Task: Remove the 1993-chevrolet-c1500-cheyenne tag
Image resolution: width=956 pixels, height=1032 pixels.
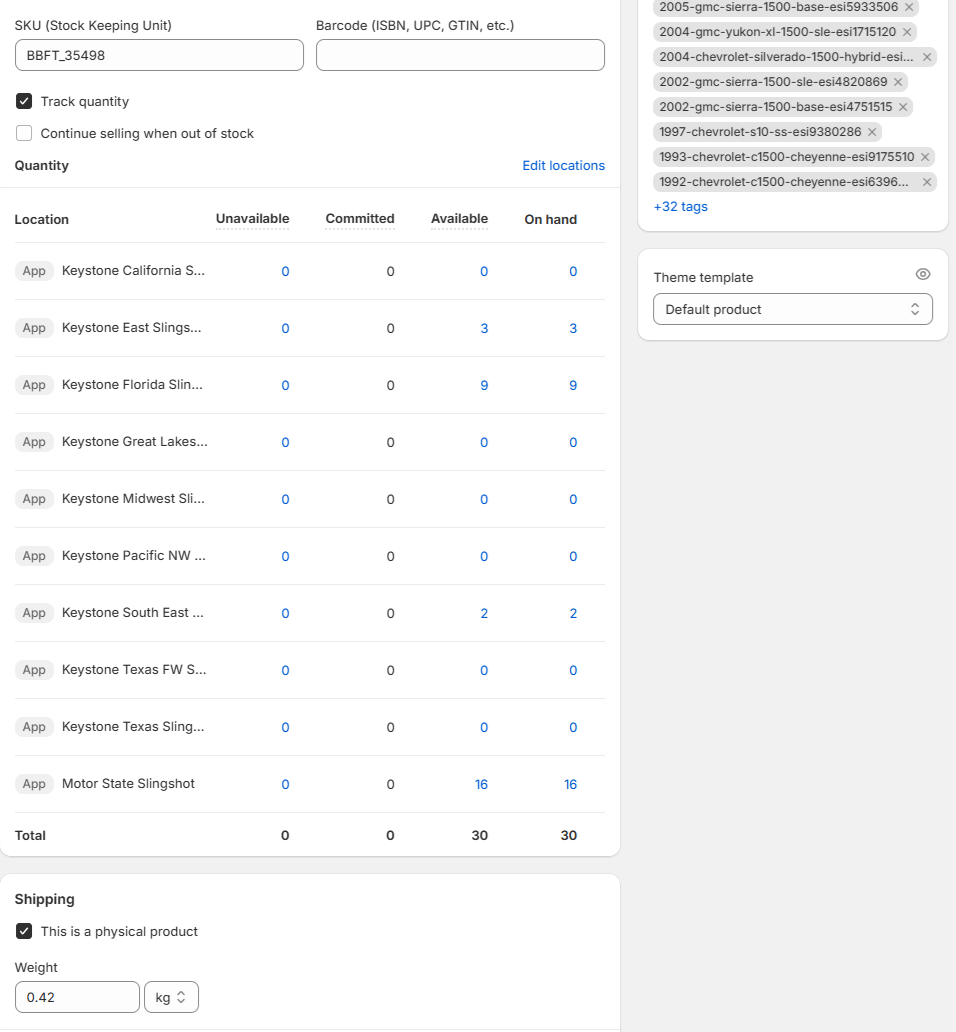Action: 924,157
